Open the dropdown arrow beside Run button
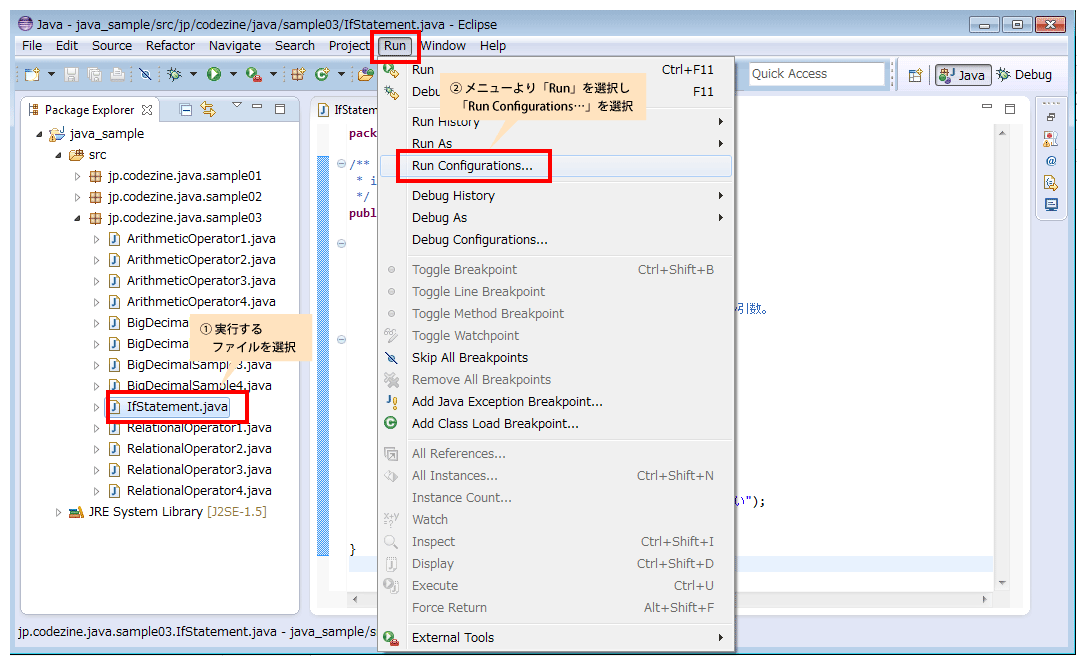1085x665 pixels. coord(232,74)
